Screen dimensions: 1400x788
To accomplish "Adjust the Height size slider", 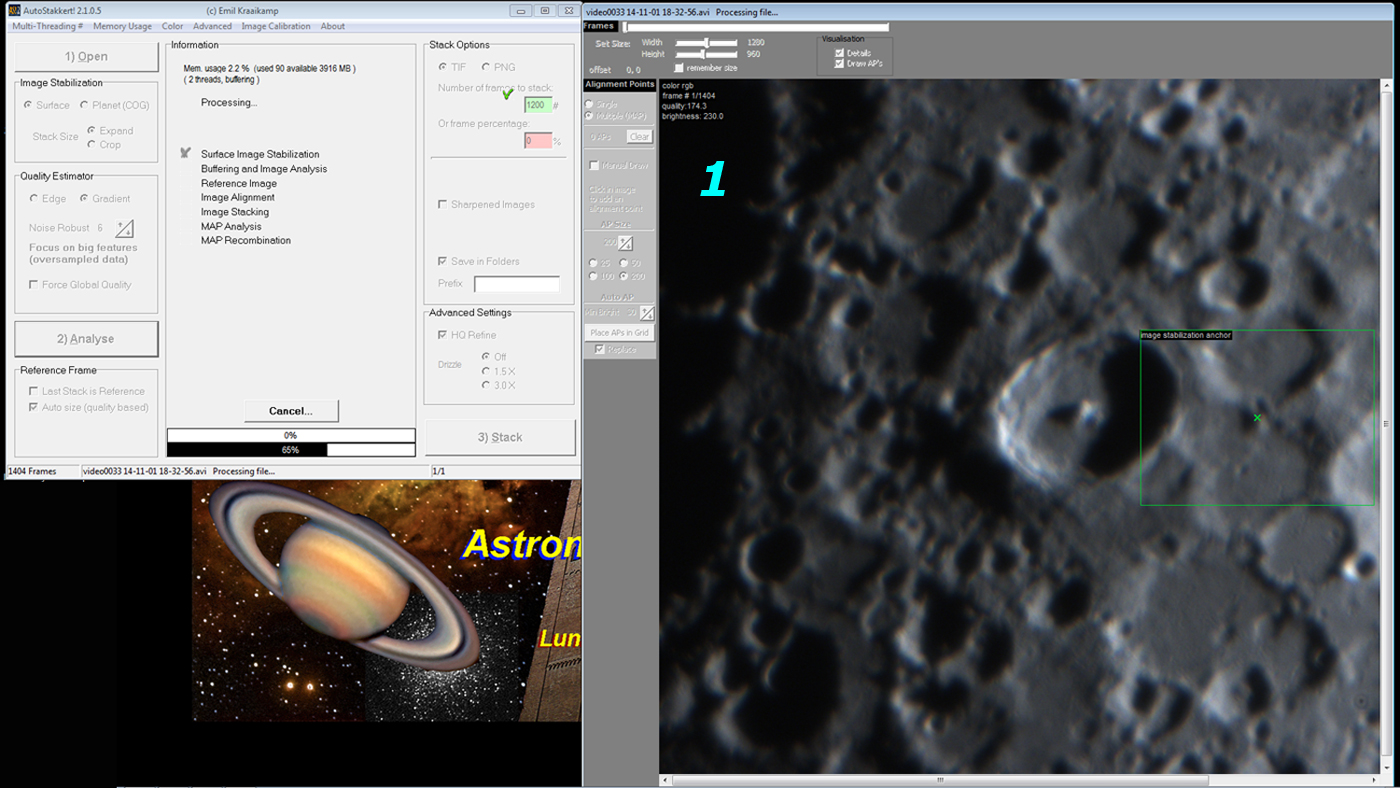I will (707, 54).
